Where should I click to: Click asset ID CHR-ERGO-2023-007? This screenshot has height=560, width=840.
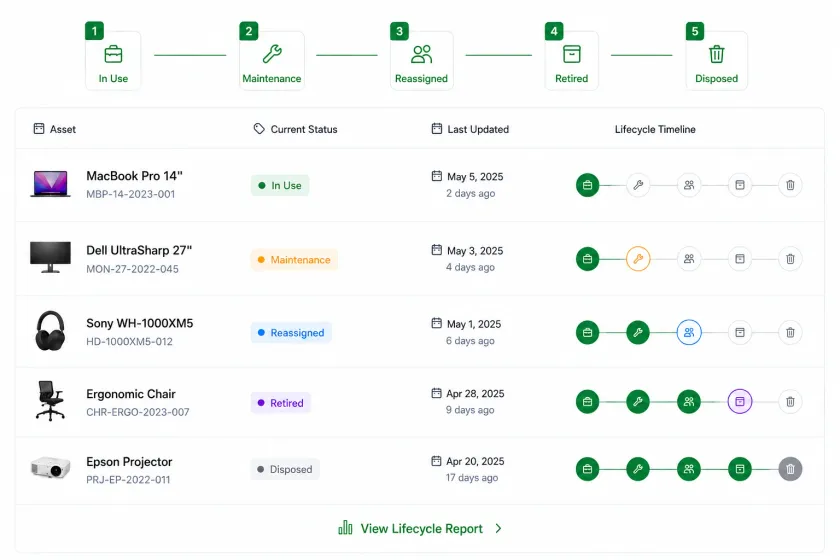tap(138, 412)
